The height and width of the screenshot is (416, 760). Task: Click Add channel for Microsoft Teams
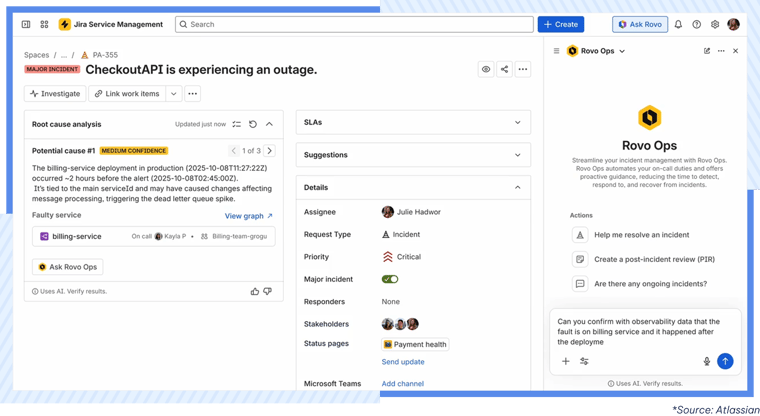click(403, 384)
